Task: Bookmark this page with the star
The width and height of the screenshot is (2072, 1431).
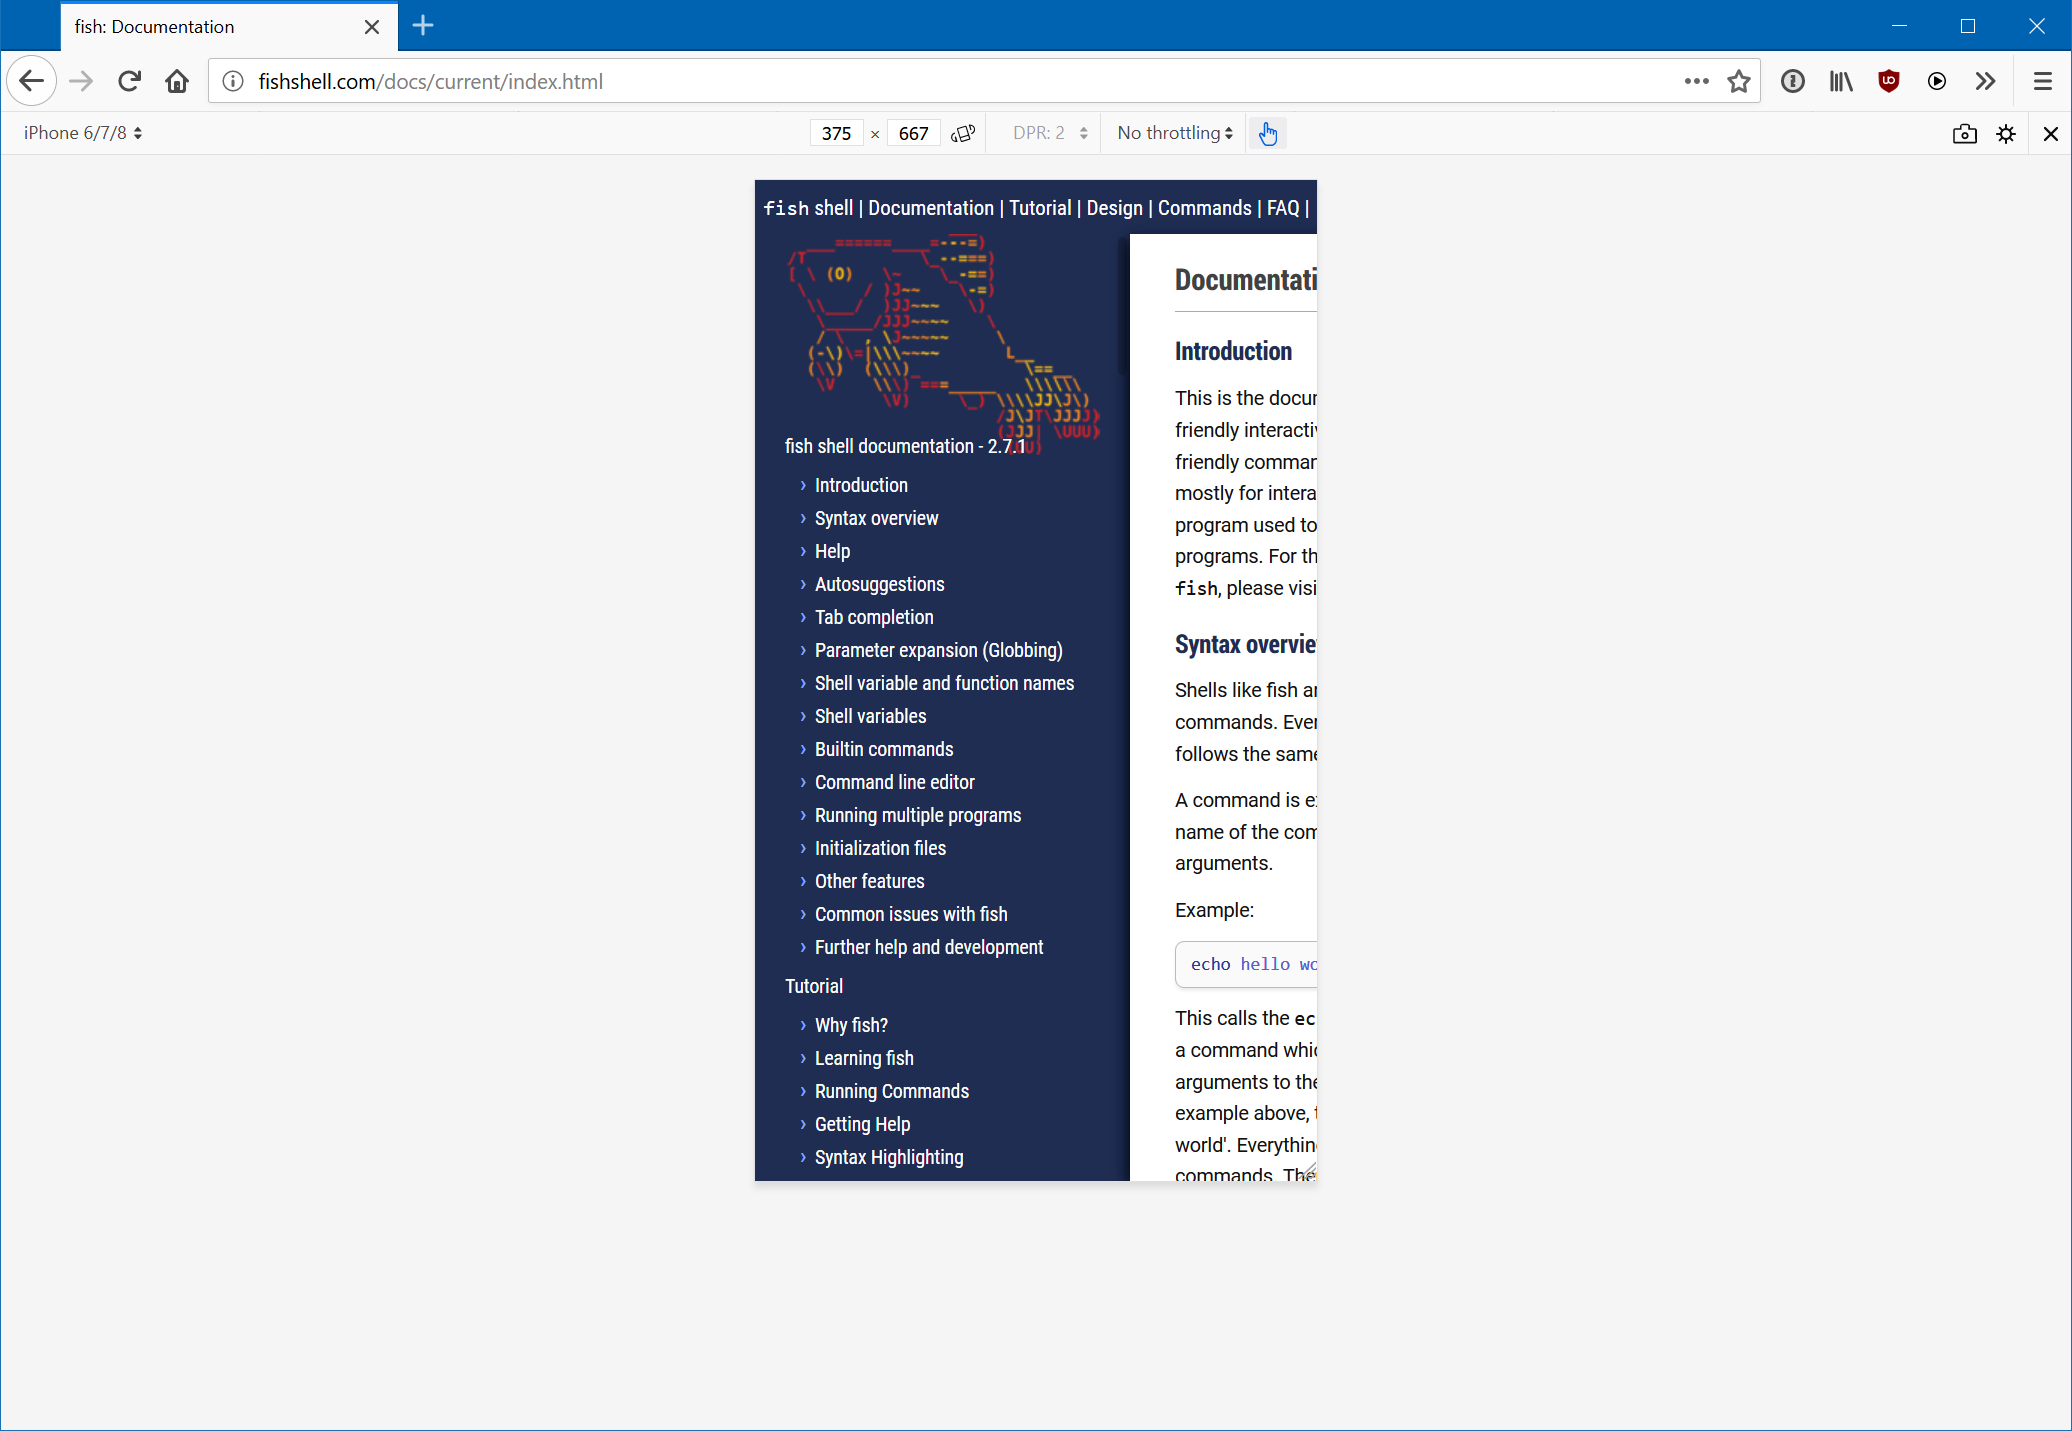Action: pos(1739,81)
